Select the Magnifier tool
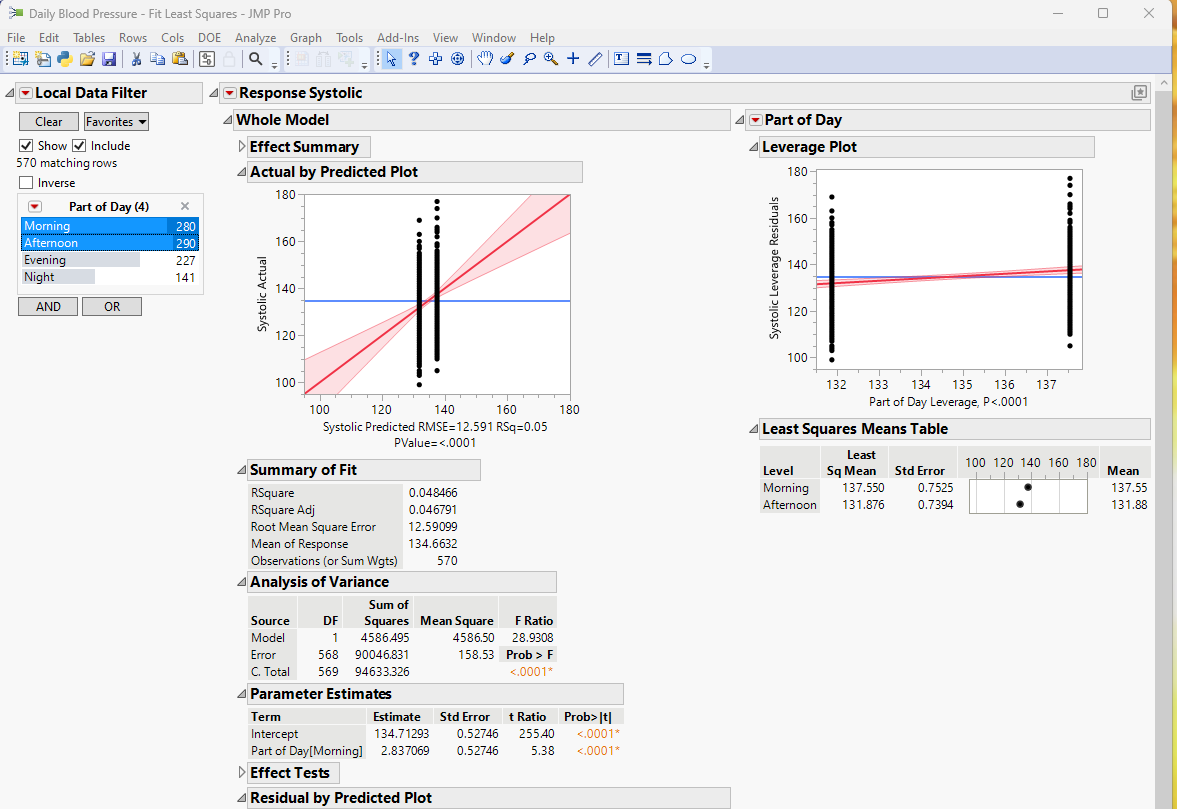The width and height of the screenshot is (1177, 809). click(x=551, y=58)
